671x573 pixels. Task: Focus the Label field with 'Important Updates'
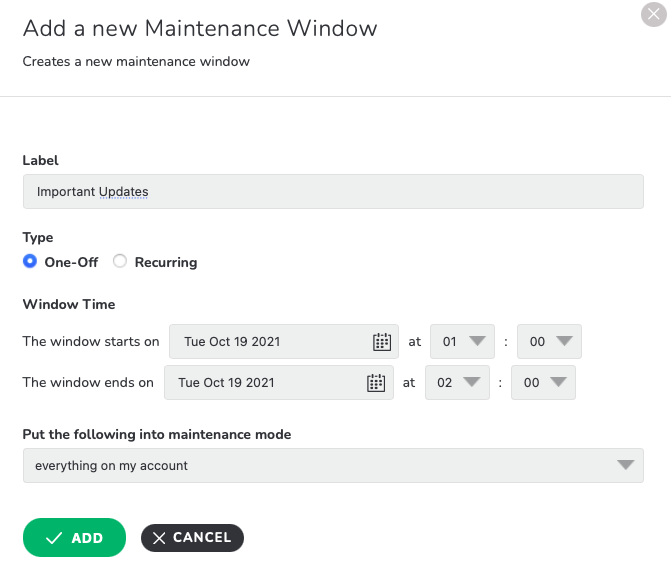click(333, 192)
